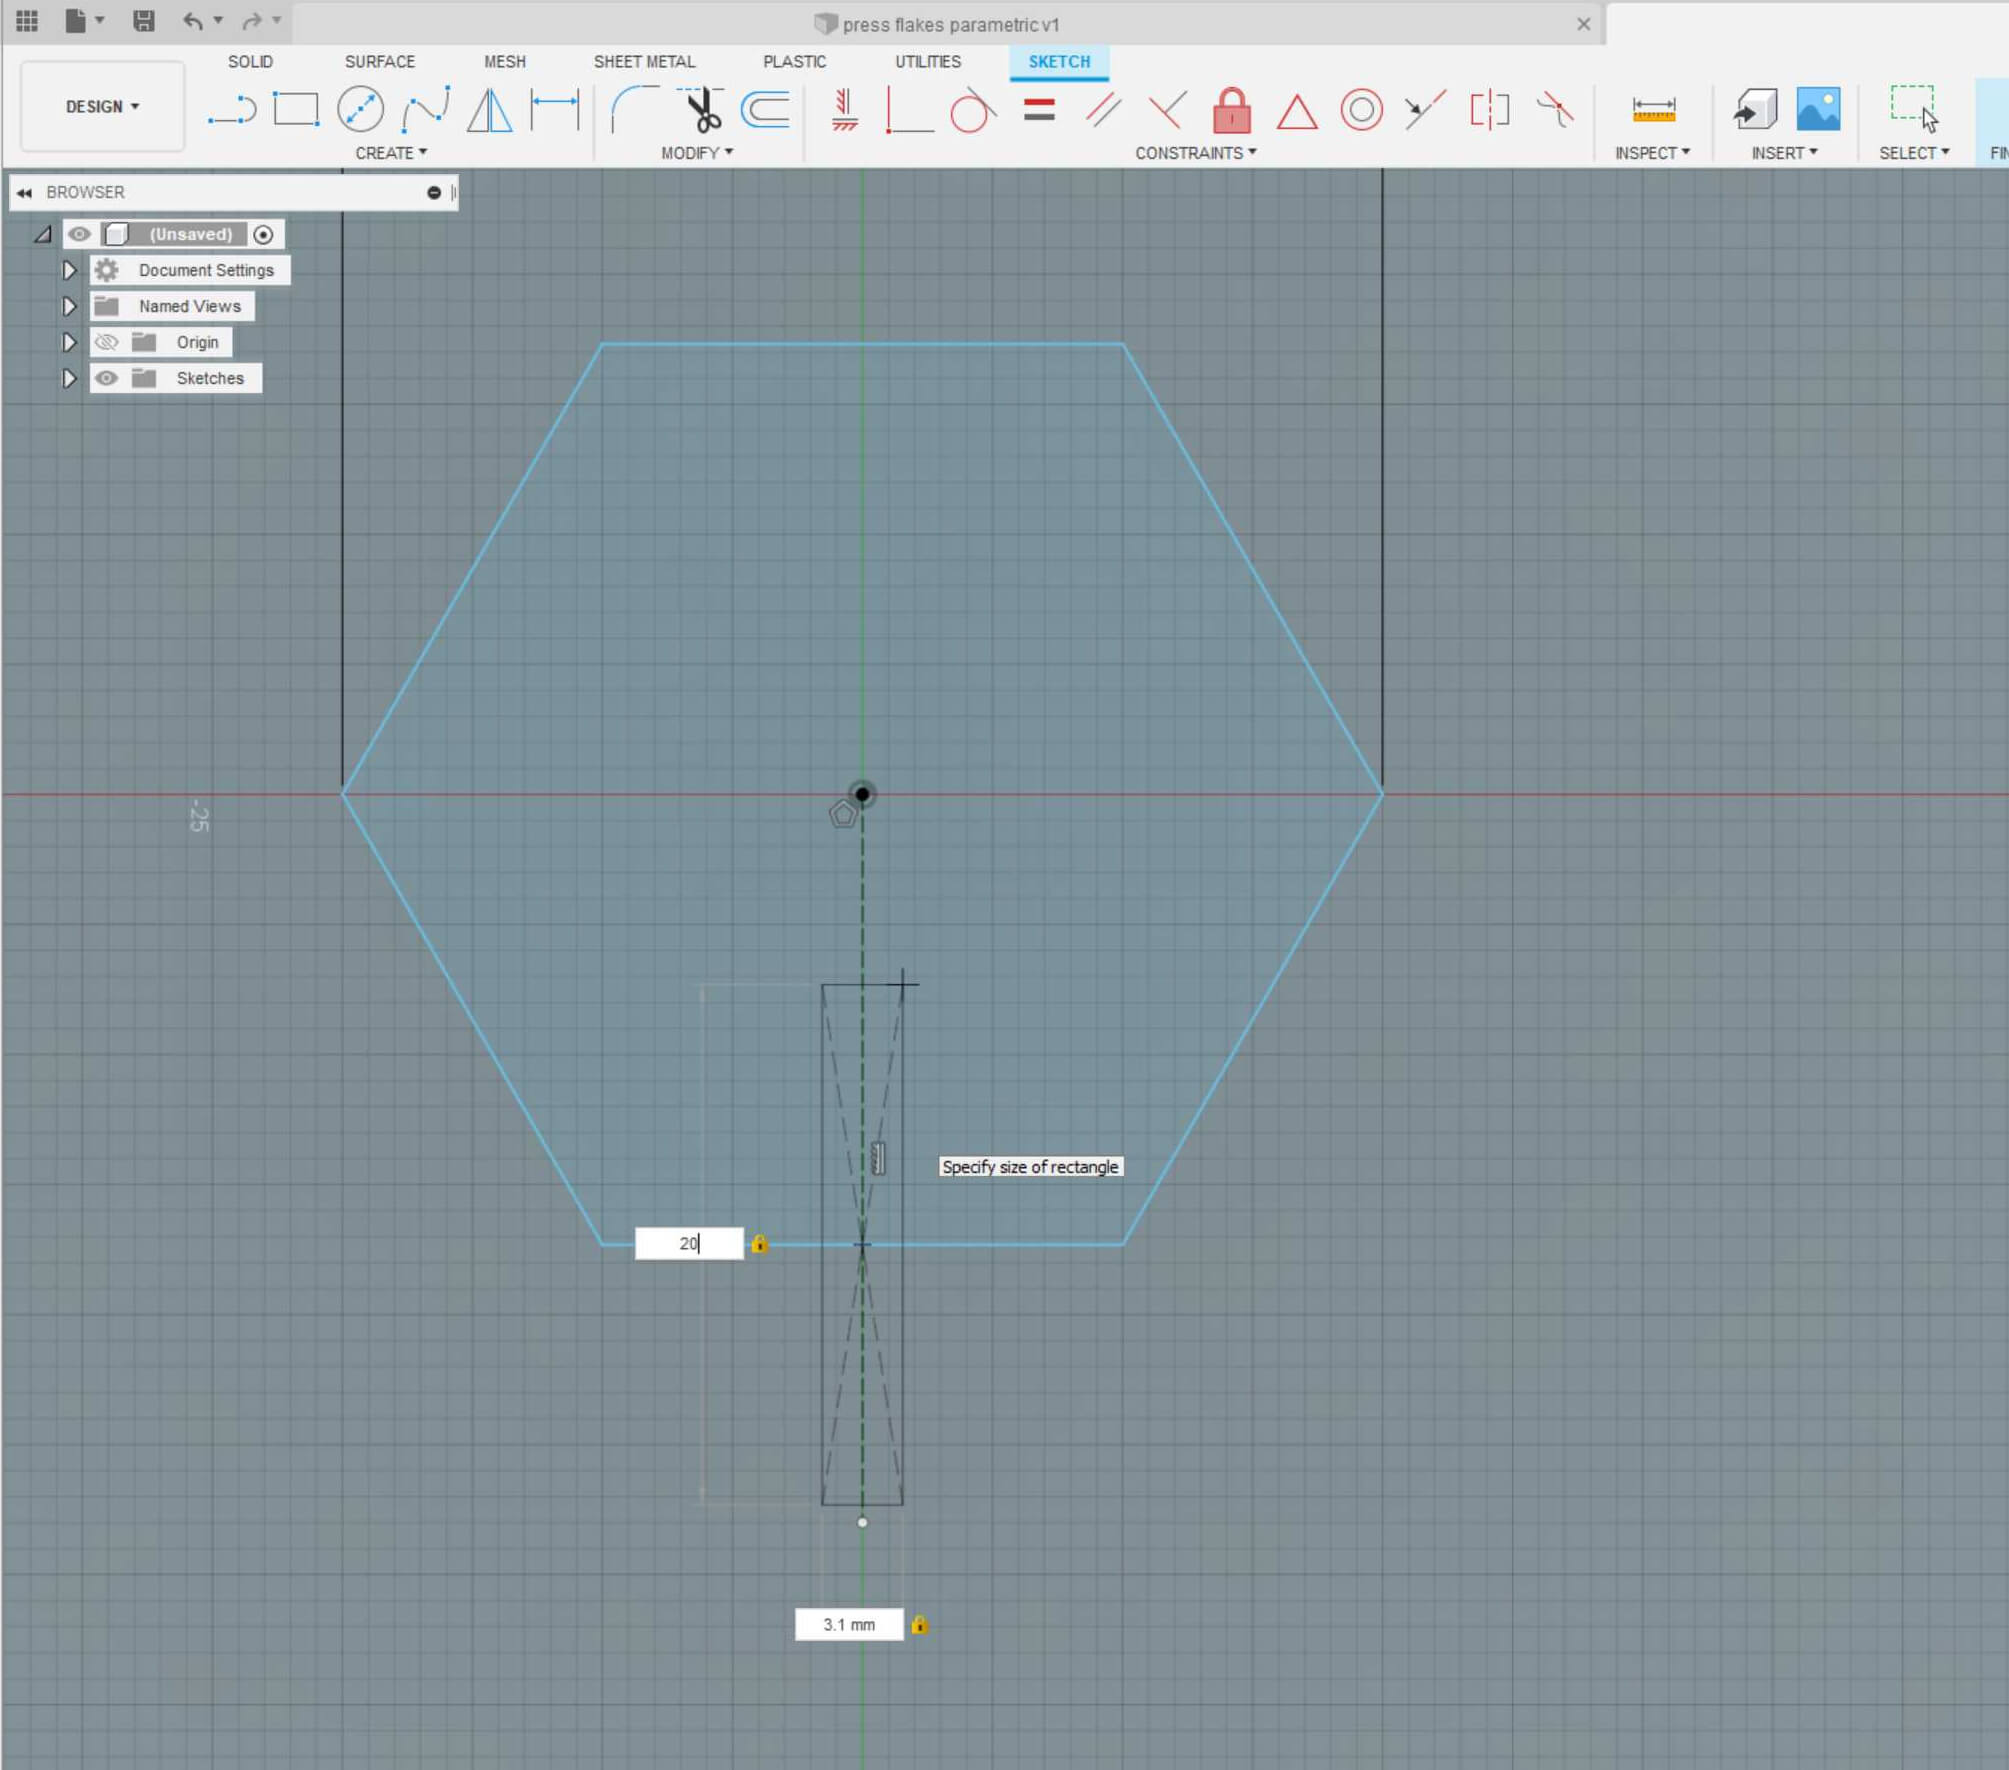Open the SELECT dropdown menu
2009x1770 pixels.
pos(1914,153)
